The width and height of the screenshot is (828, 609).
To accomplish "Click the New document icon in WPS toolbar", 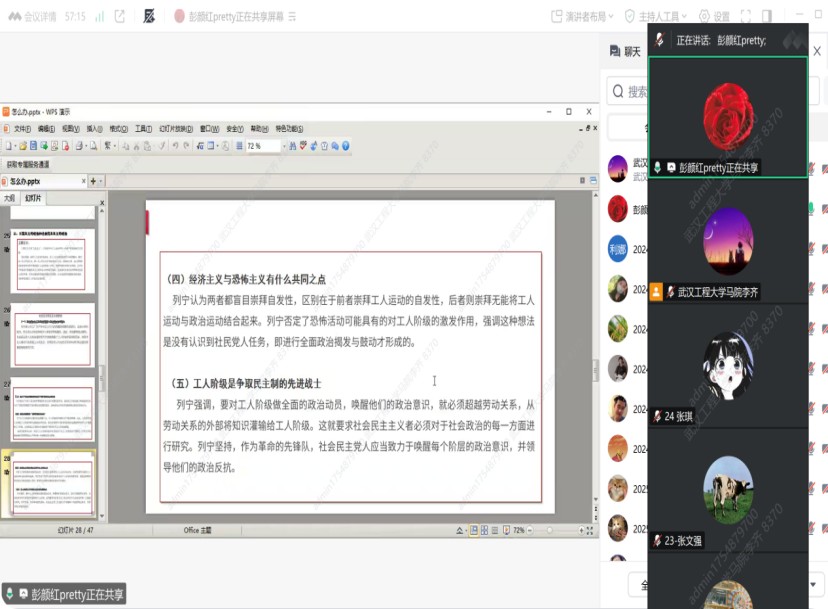I will [8, 146].
